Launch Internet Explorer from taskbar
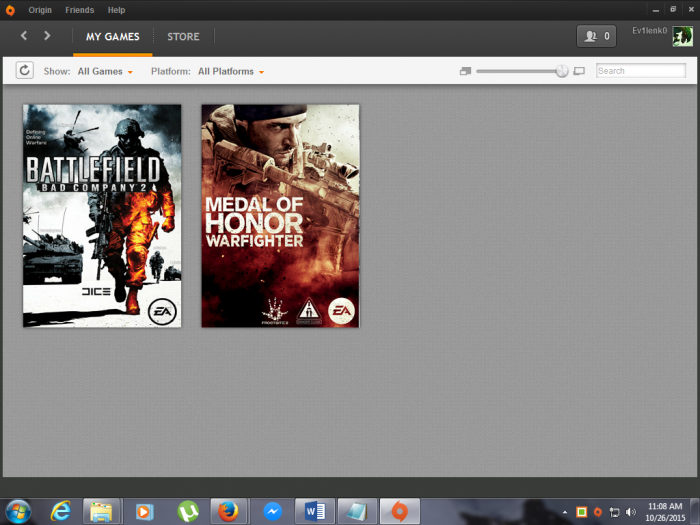700x525 pixels. click(x=61, y=512)
